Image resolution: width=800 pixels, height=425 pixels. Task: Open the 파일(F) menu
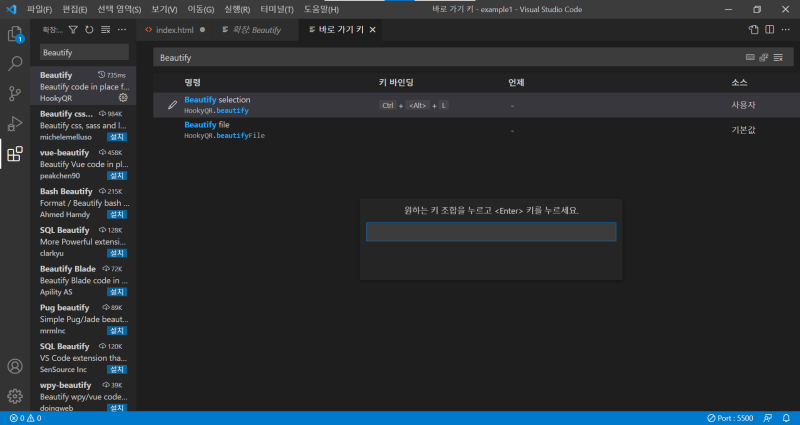[39, 9]
